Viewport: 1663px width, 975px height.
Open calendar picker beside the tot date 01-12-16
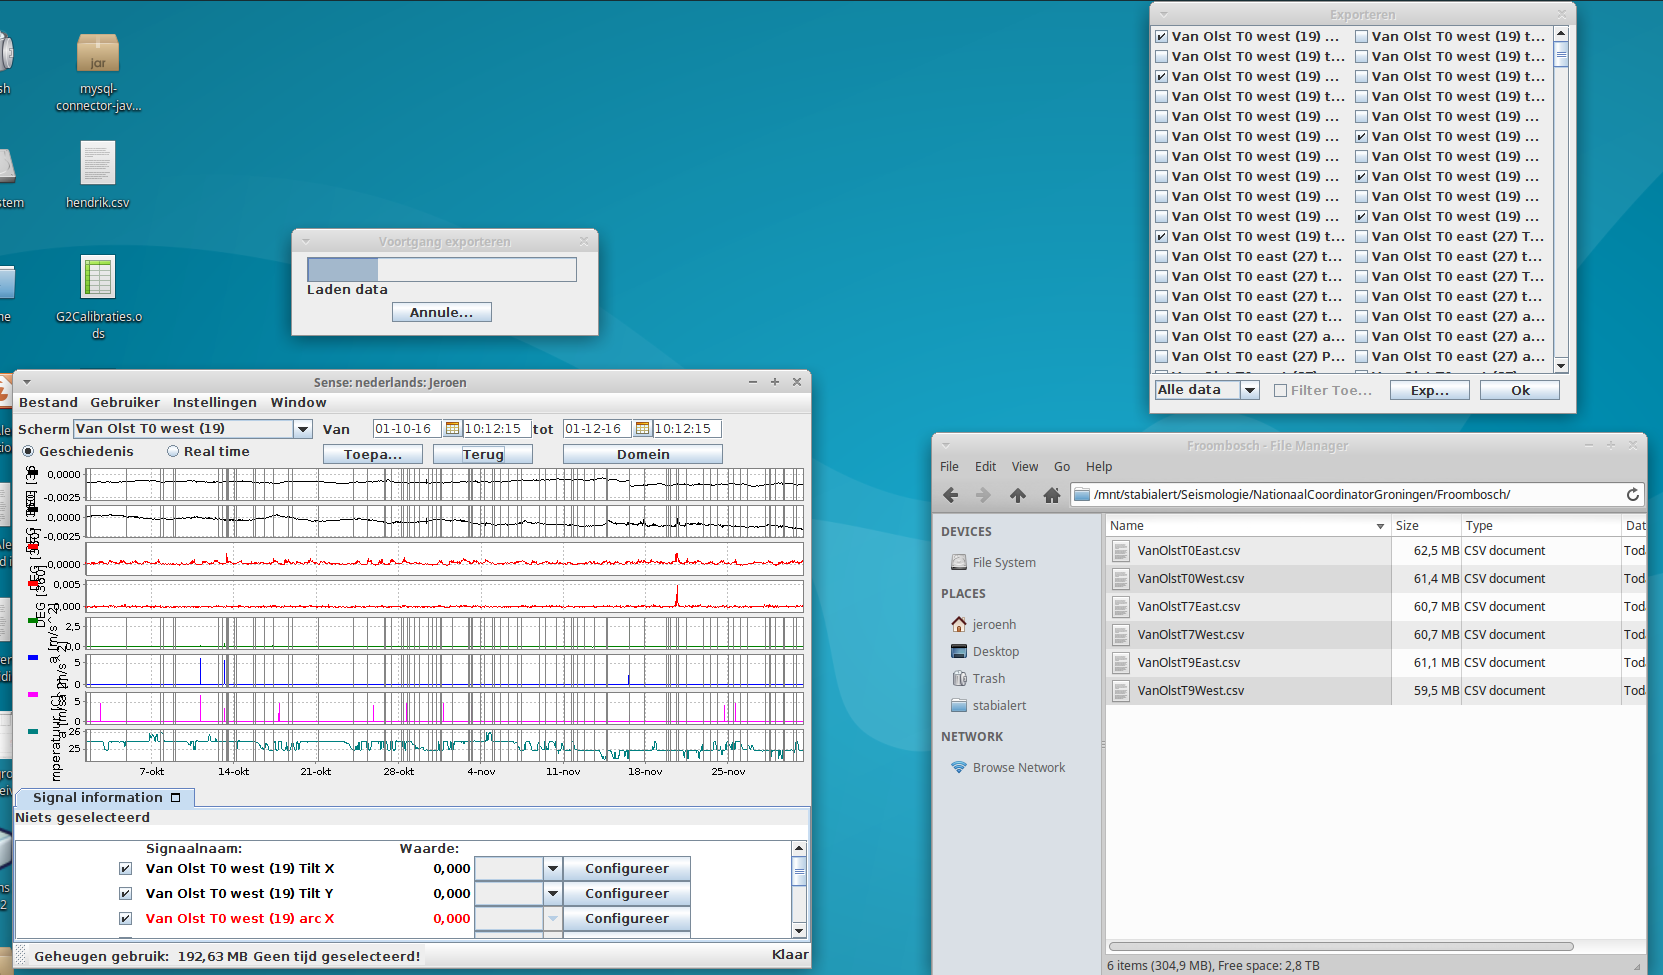pyautogui.click(x=643, y=429)
